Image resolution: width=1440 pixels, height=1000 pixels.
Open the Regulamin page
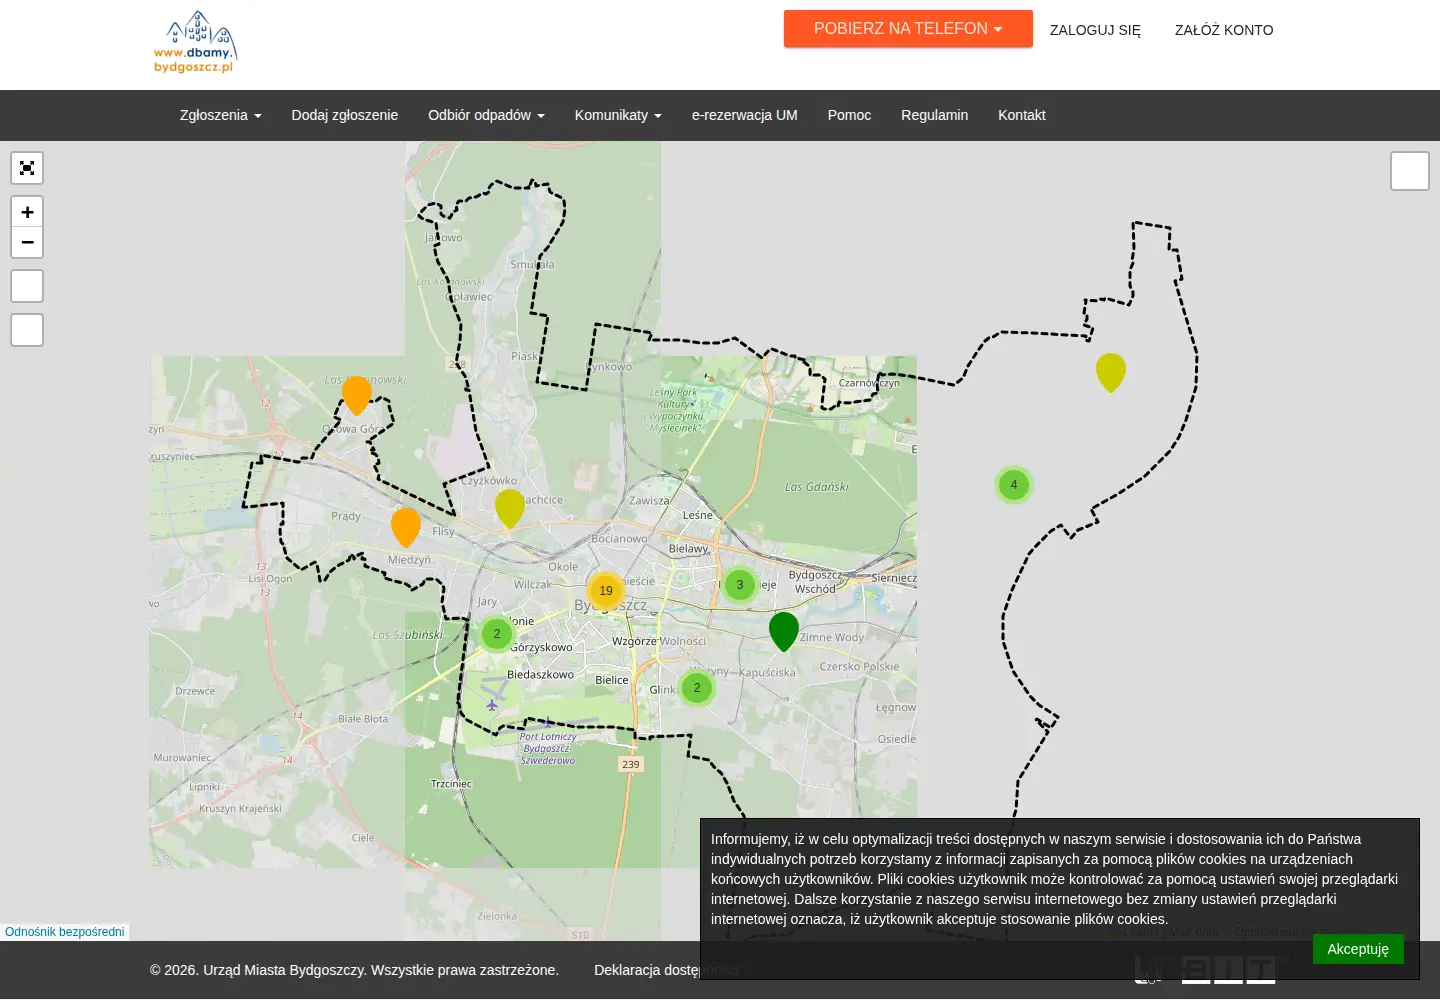934,115
